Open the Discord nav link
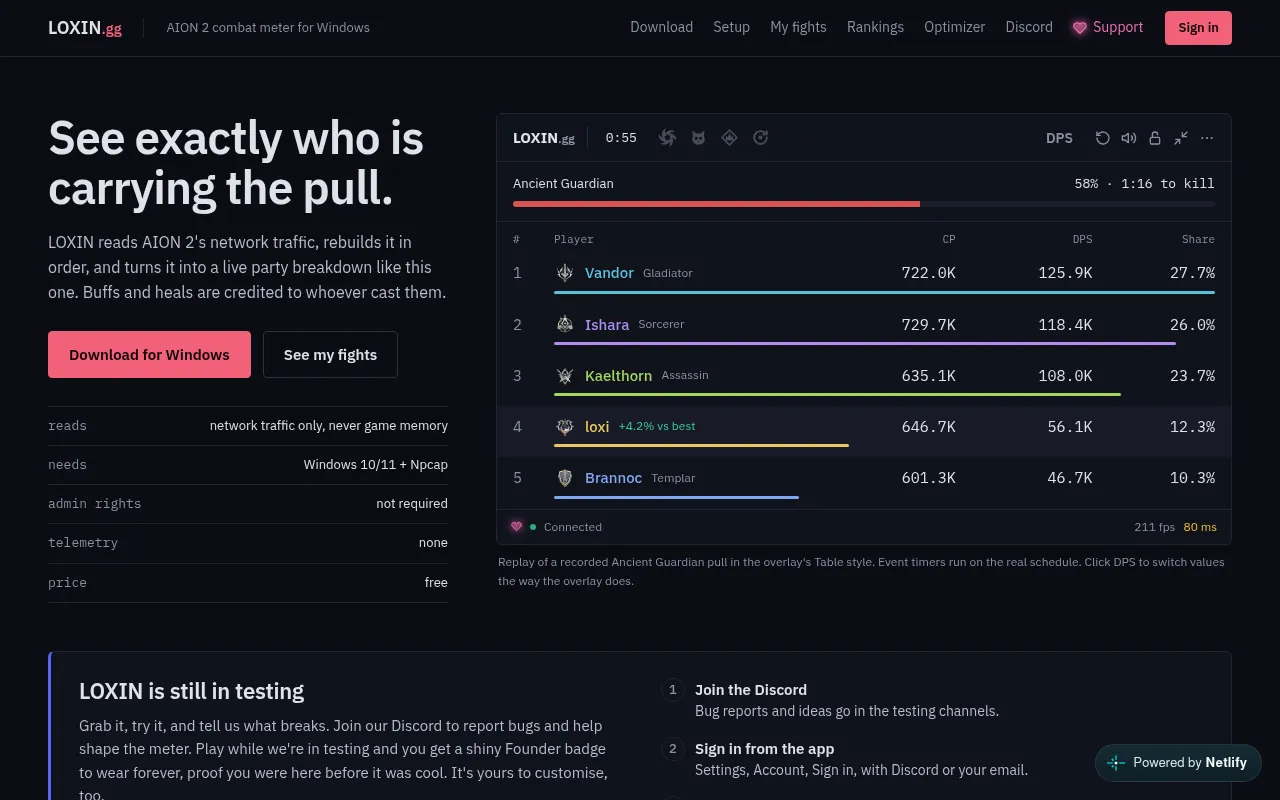Viewport: 1280px width, 800px height. (x=1029, y=27)
